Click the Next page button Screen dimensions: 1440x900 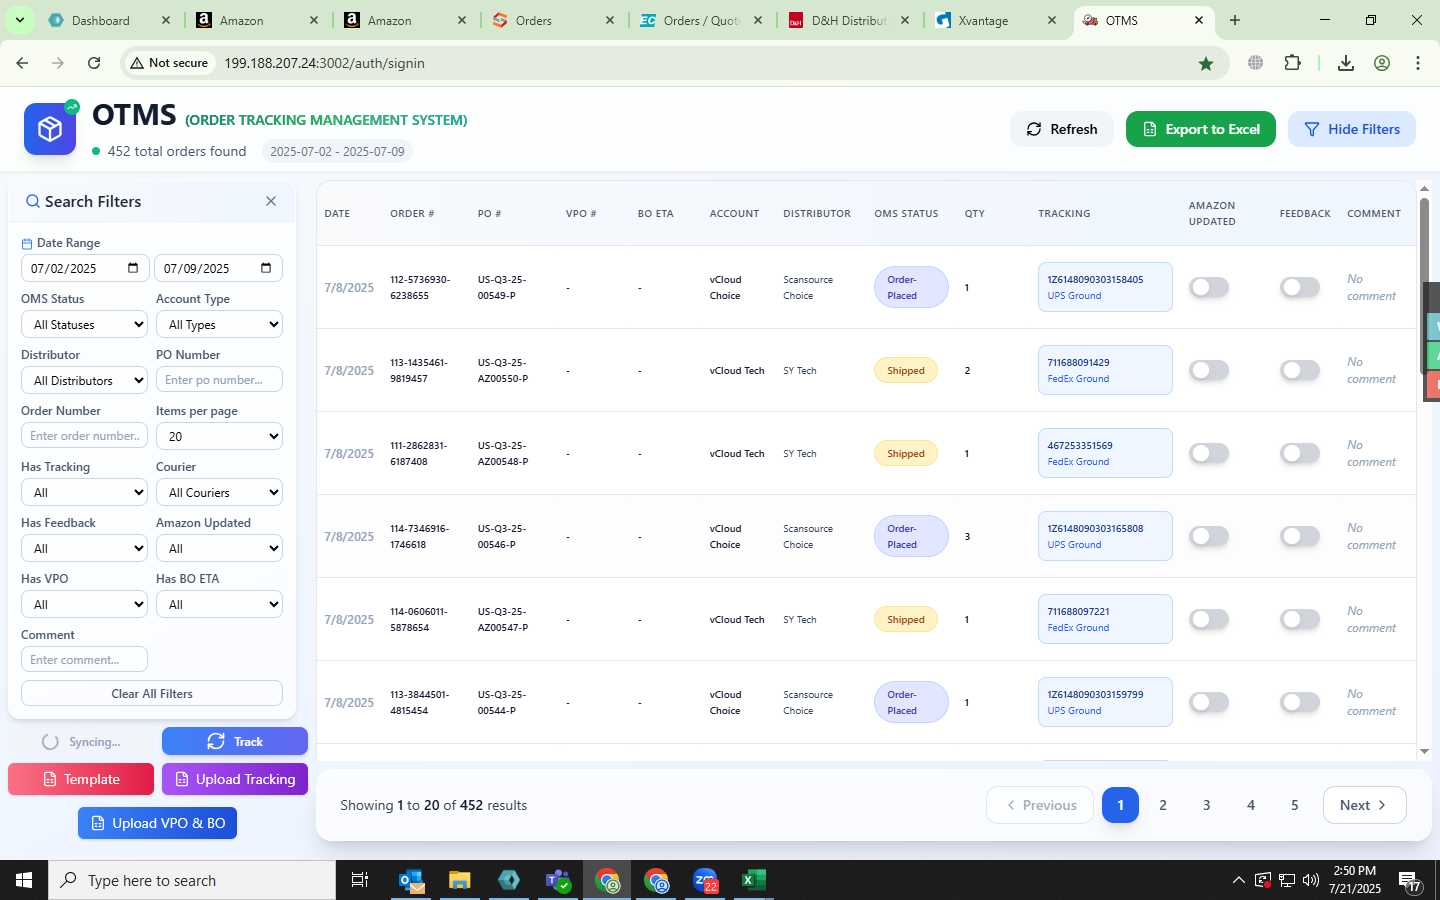point(1364,805)
